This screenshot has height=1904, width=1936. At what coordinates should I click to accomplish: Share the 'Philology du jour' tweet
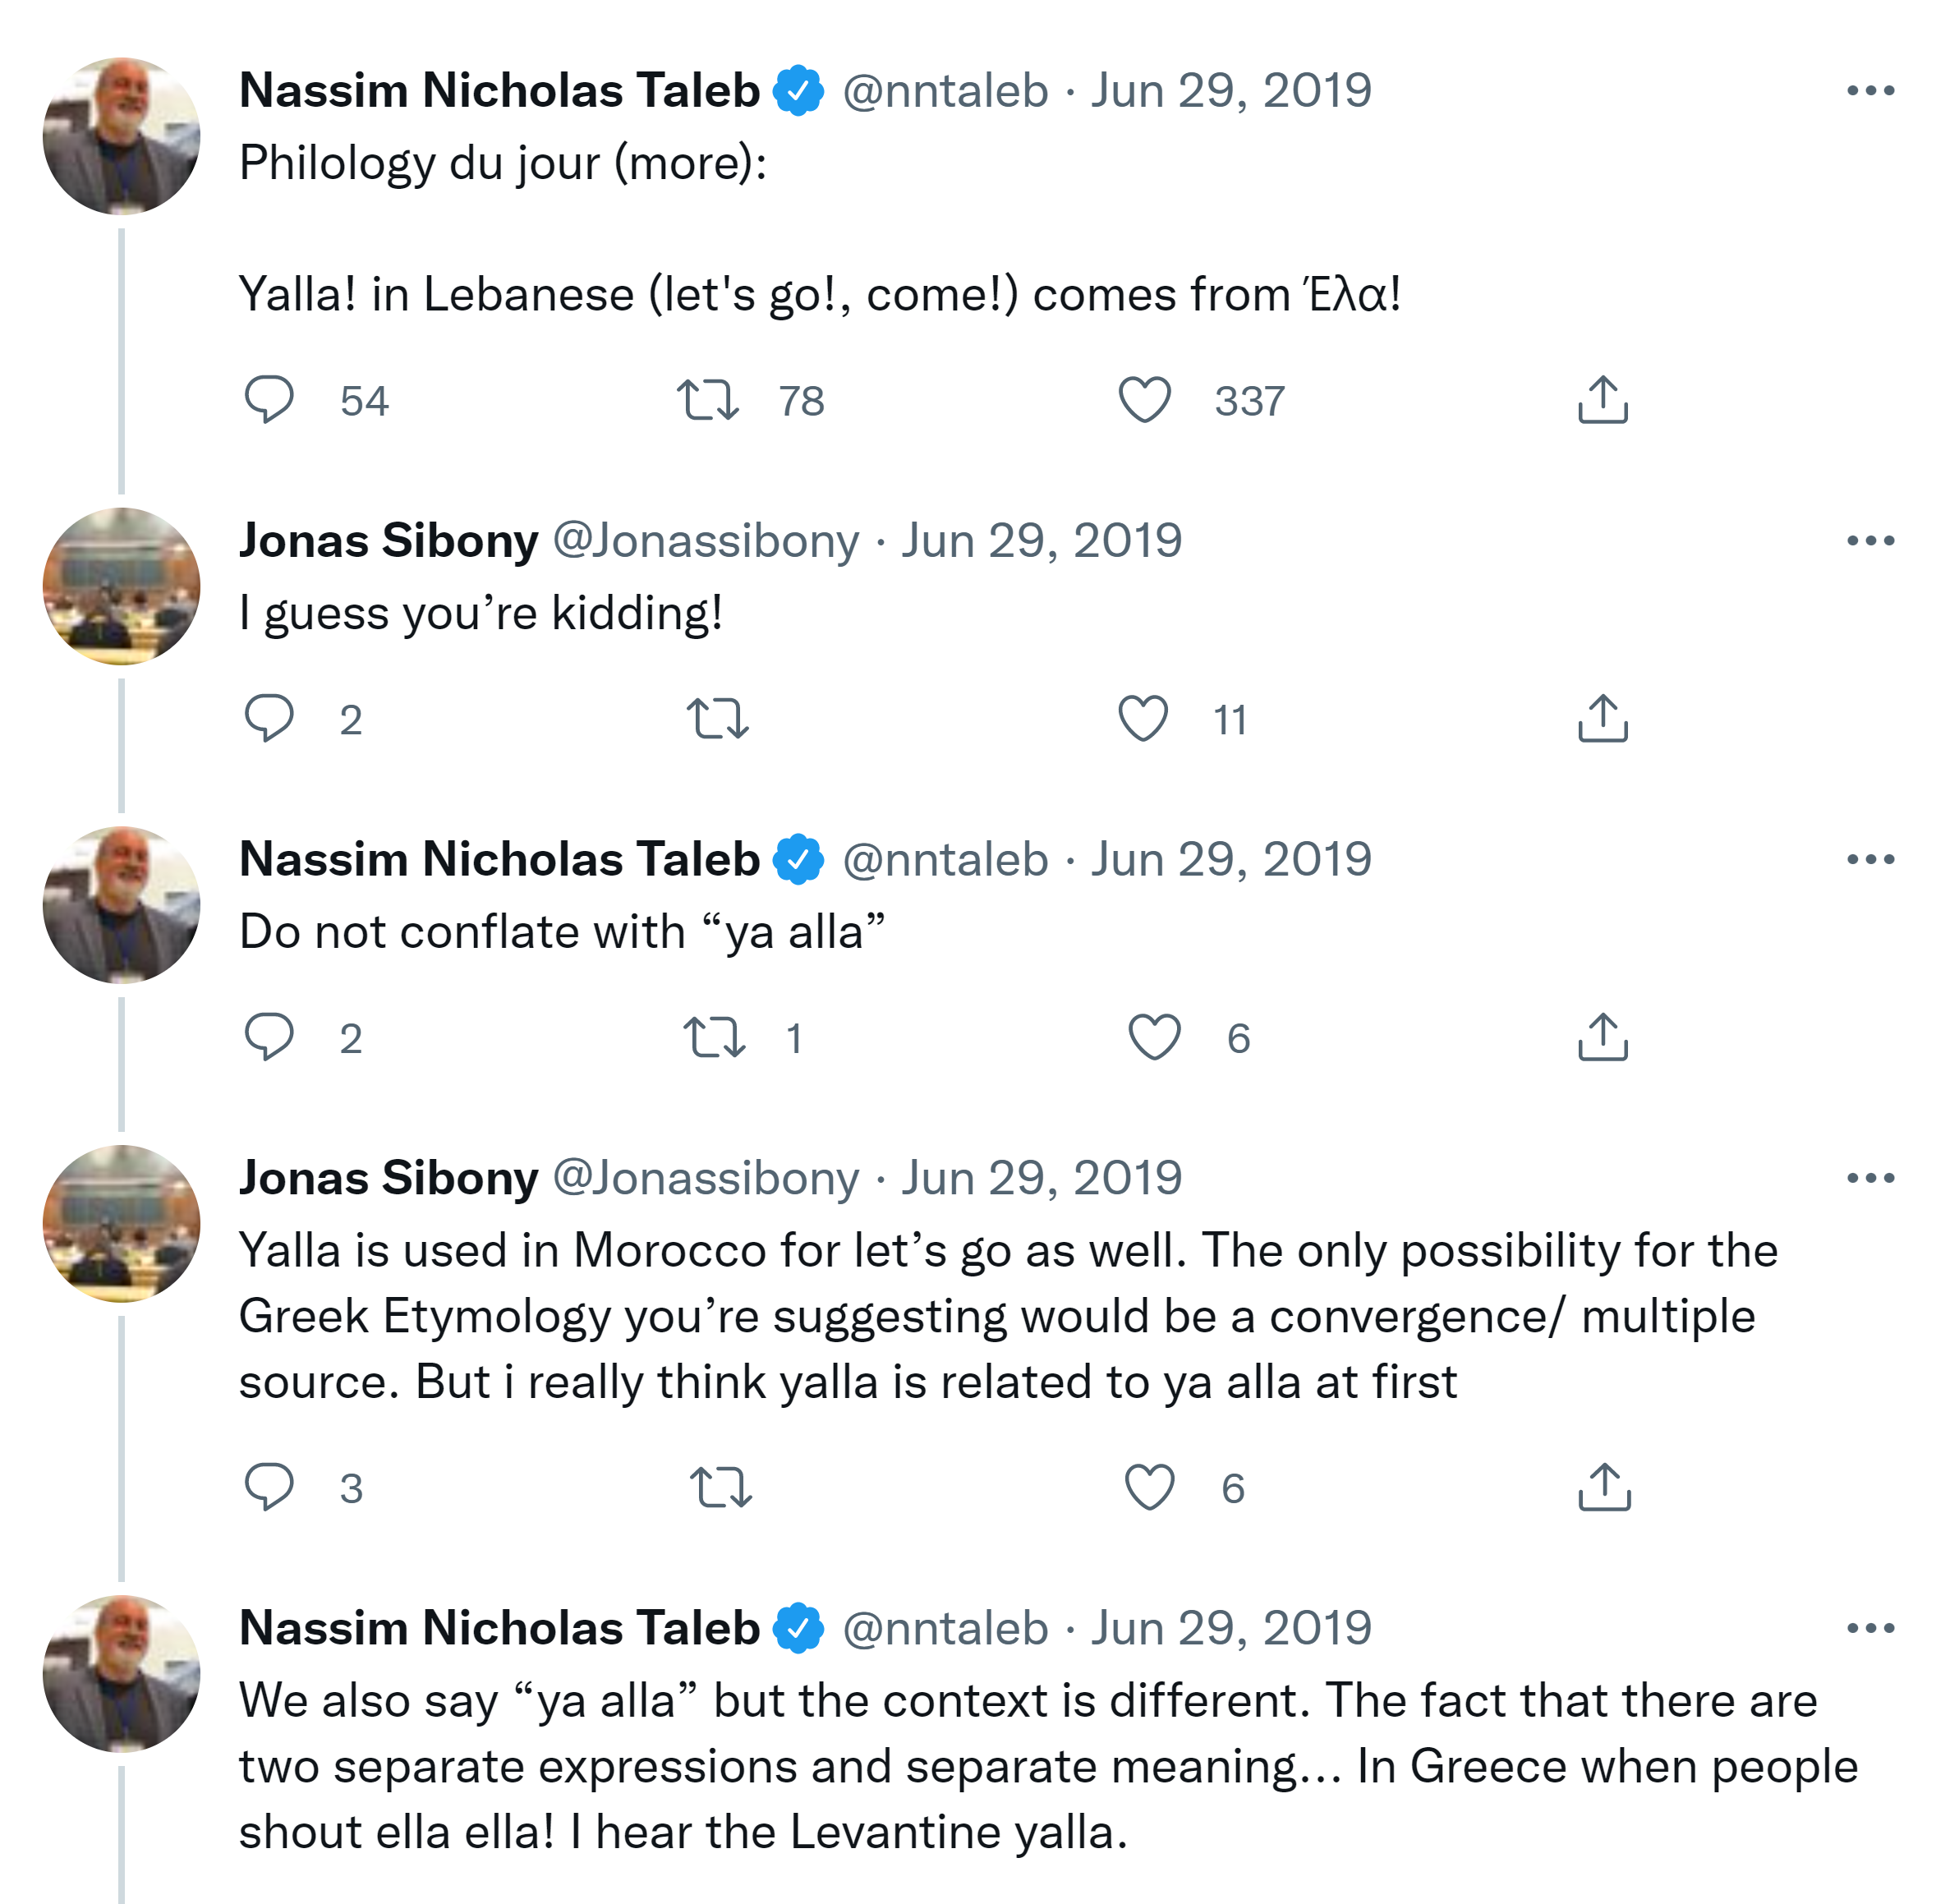(1603, 400)
